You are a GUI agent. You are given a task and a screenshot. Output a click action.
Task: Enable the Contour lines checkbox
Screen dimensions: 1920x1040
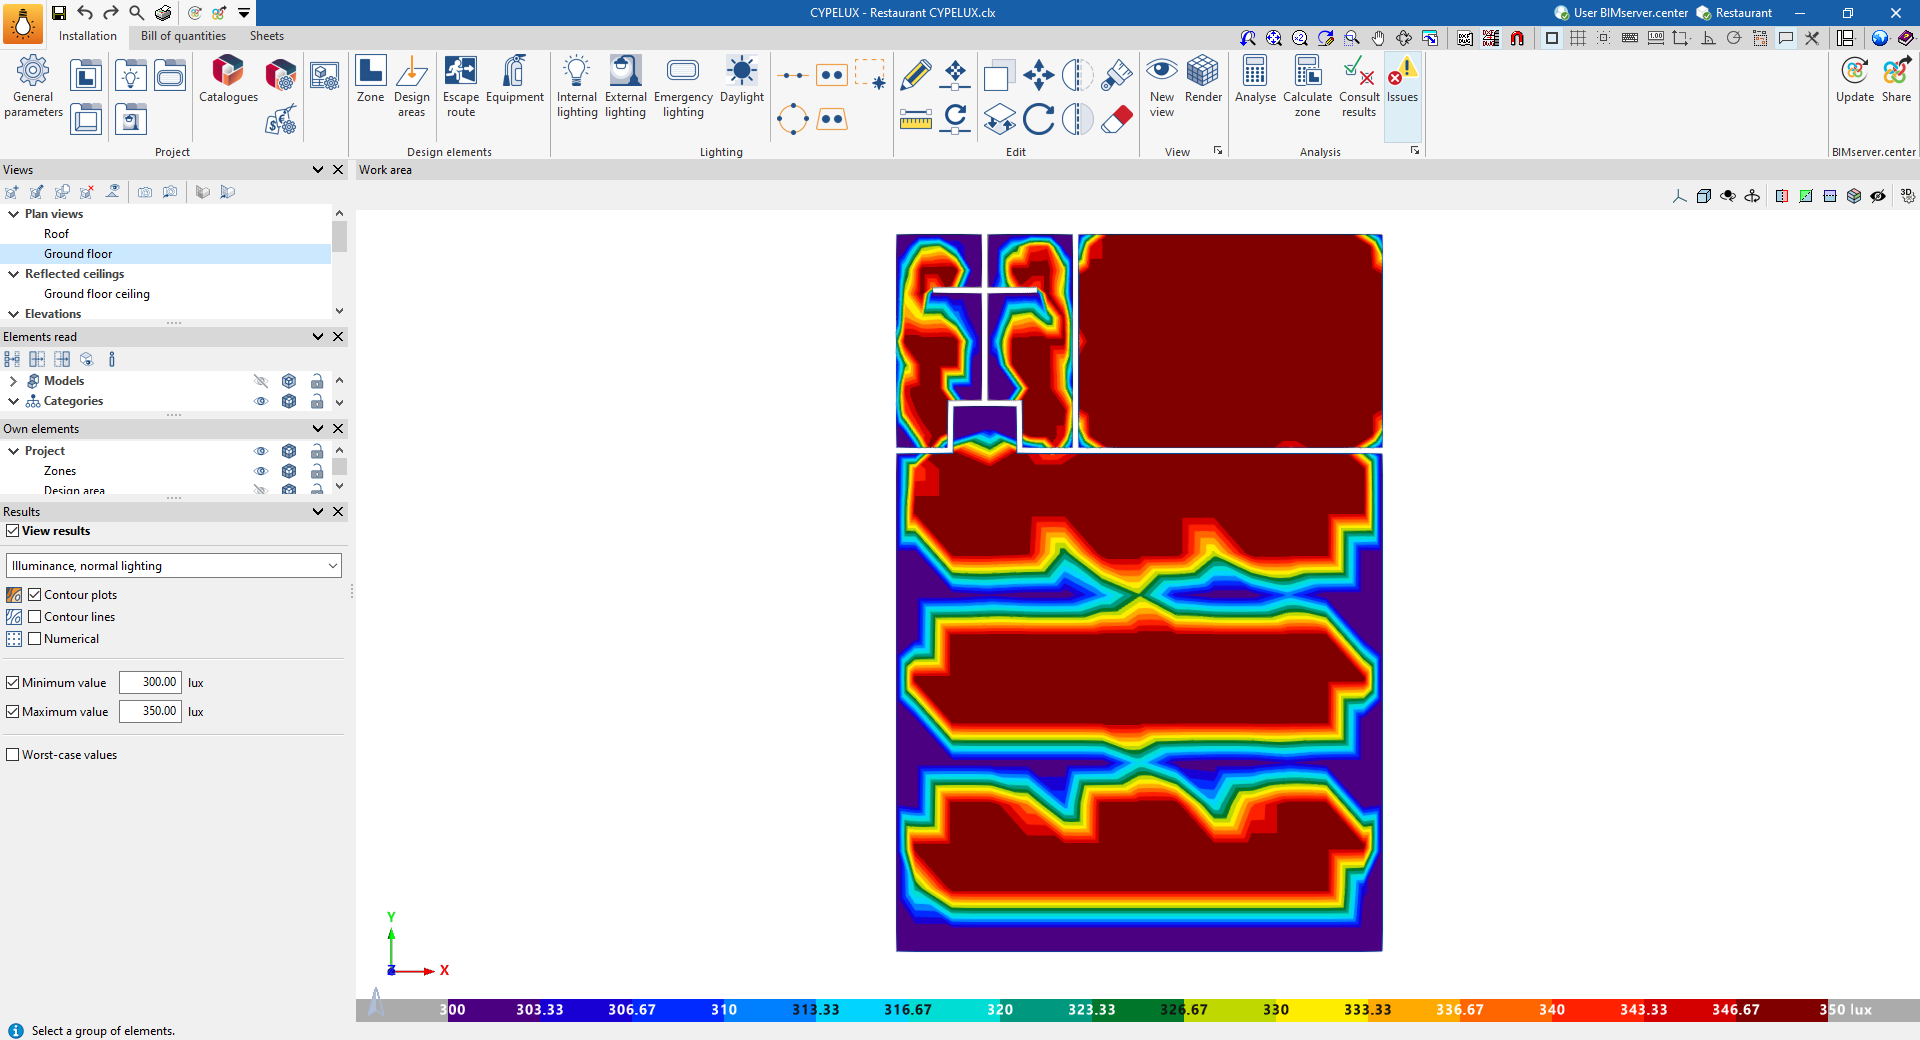click(x=35, y=617)
